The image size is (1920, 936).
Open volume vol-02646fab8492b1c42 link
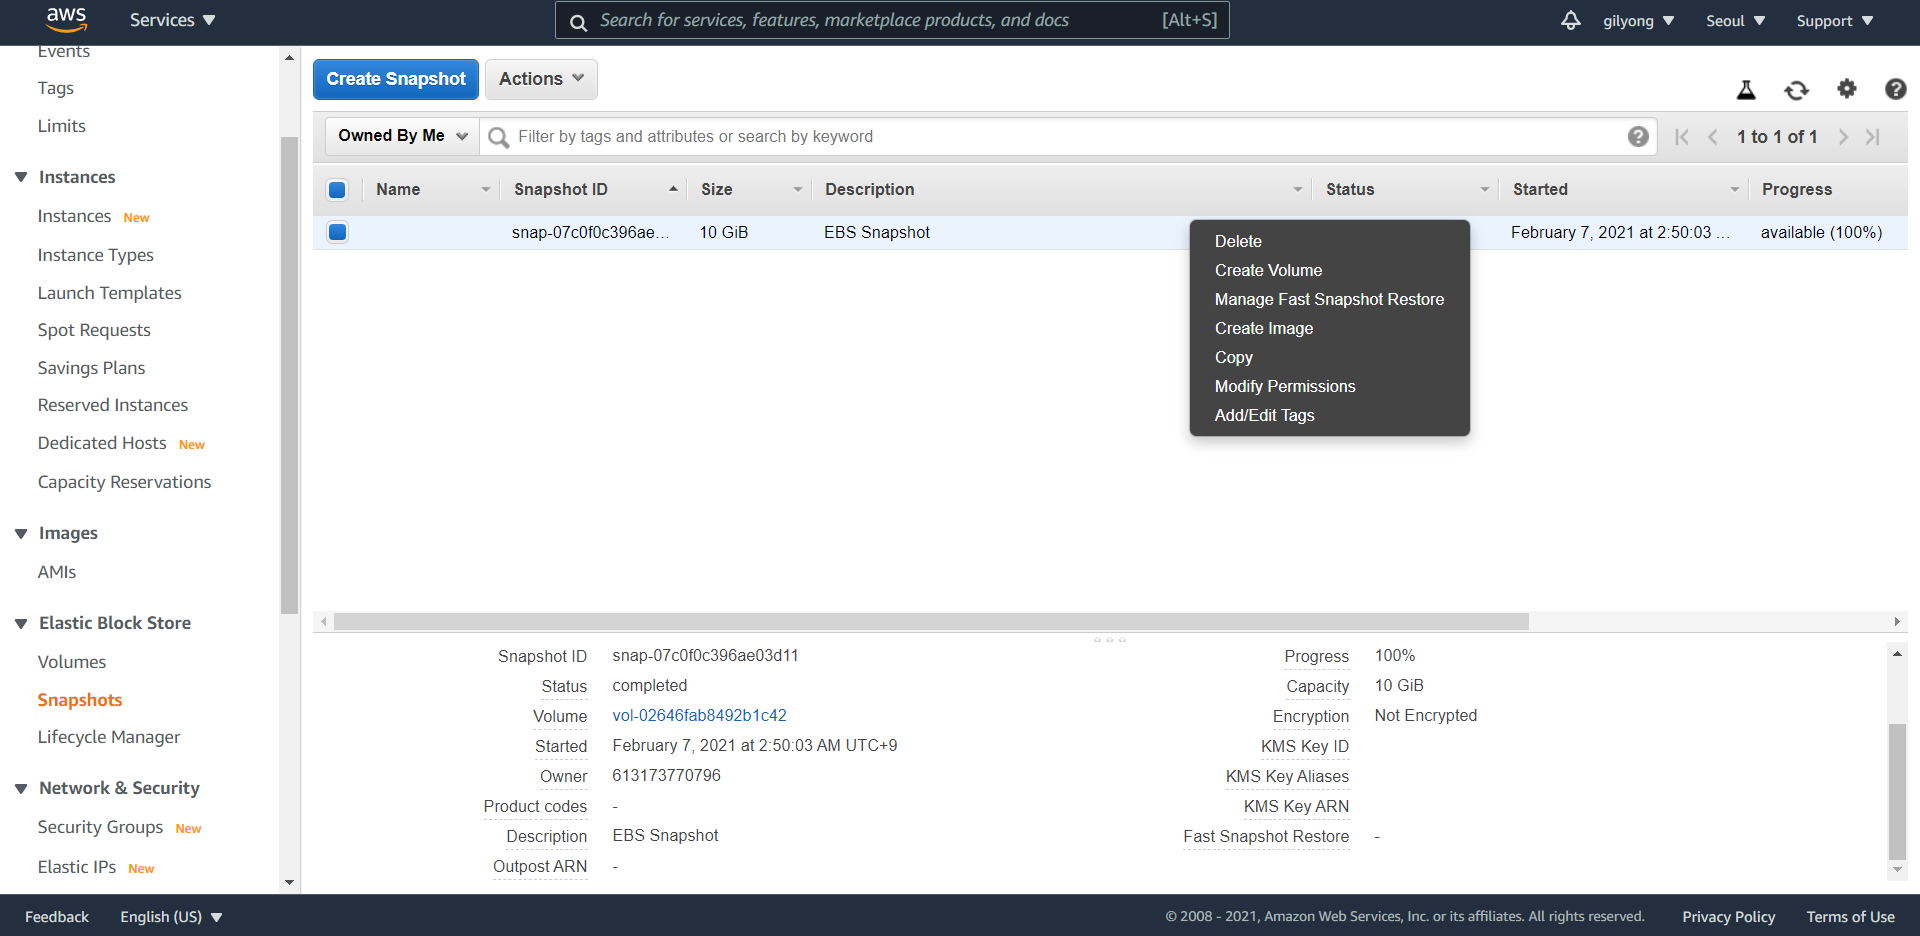tap(699, 715)
